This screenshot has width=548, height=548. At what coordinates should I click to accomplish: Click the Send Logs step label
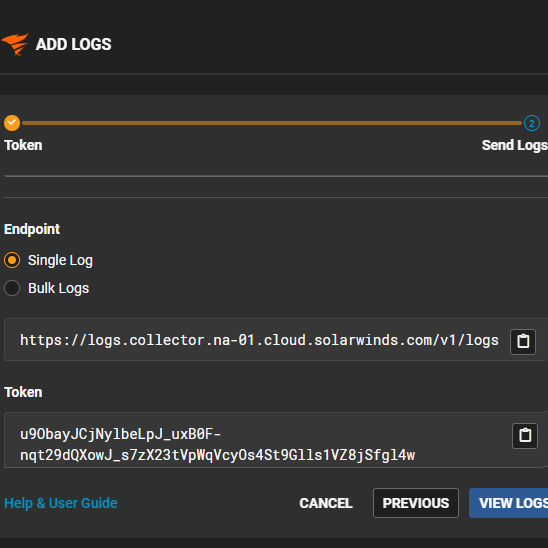[514, 145]
